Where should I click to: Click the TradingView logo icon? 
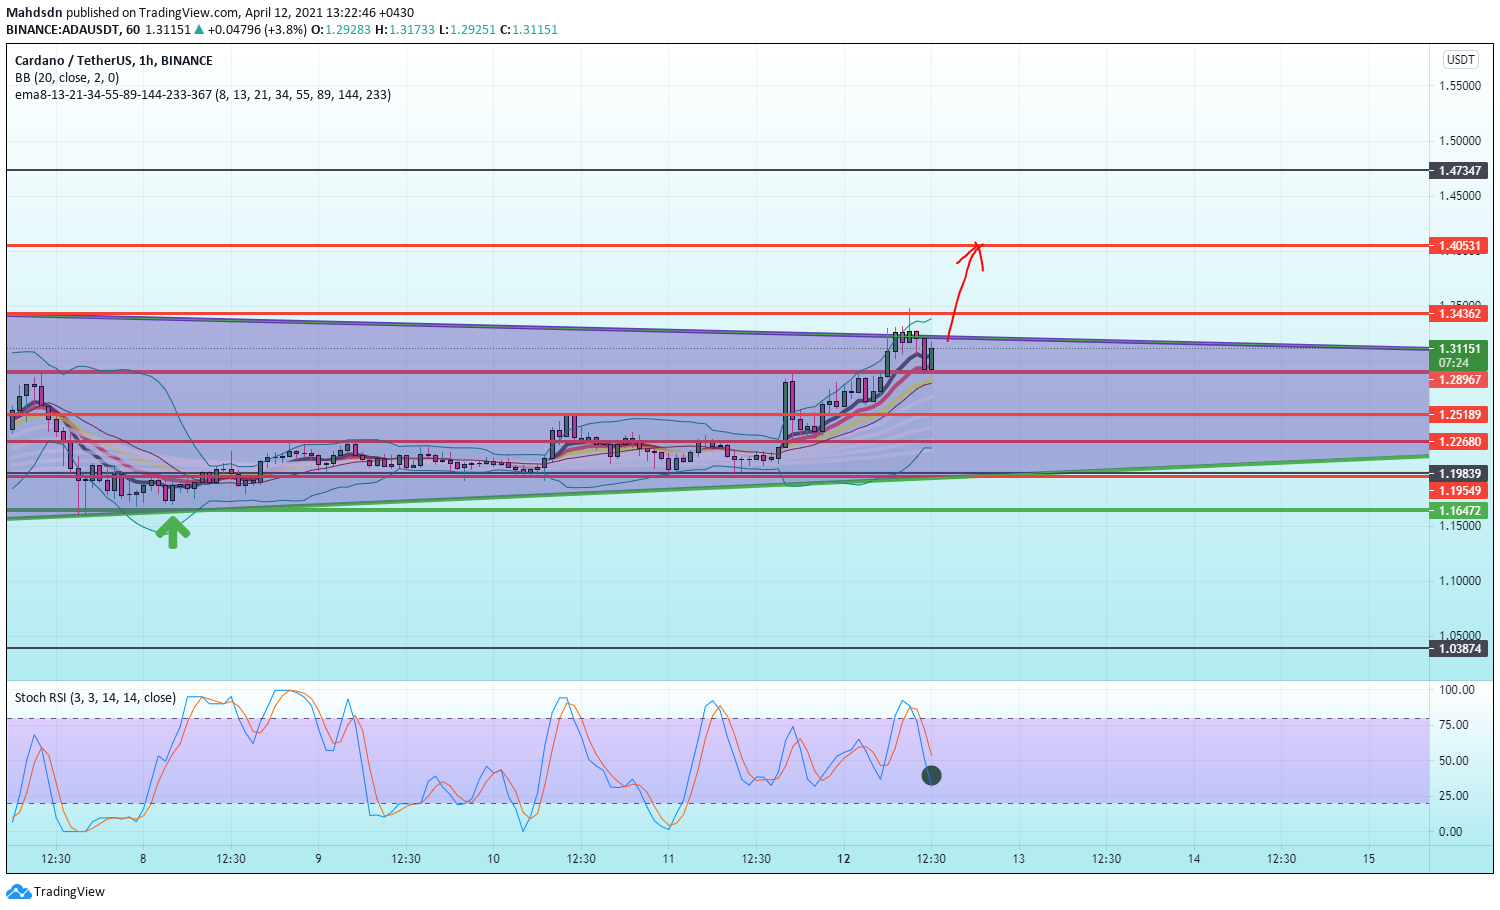[19, 892]
